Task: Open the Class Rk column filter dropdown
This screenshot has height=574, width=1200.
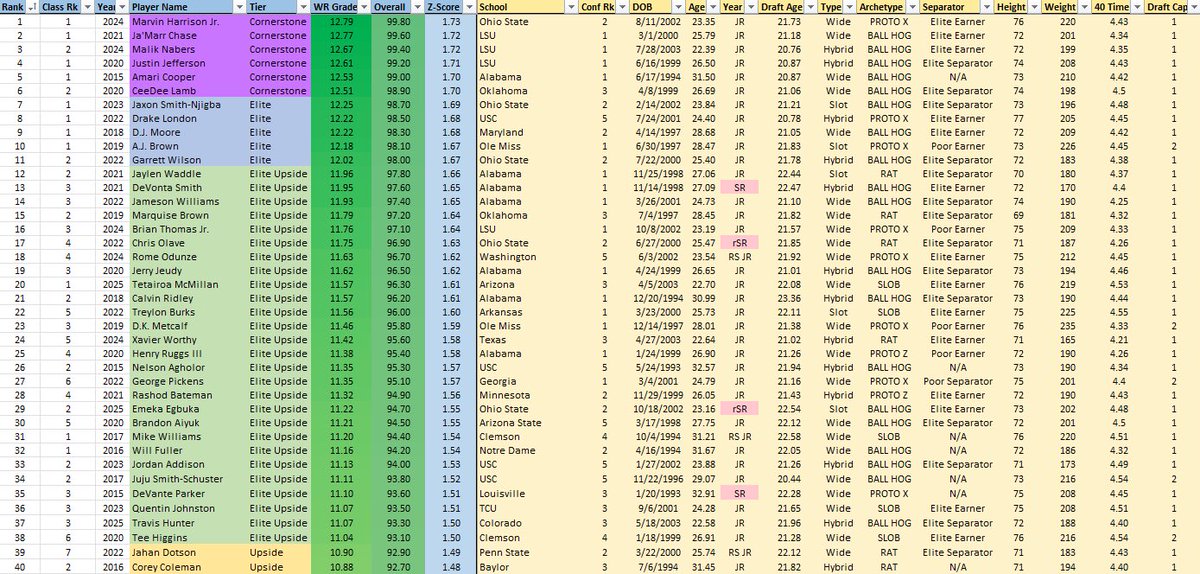Action: 87,6
